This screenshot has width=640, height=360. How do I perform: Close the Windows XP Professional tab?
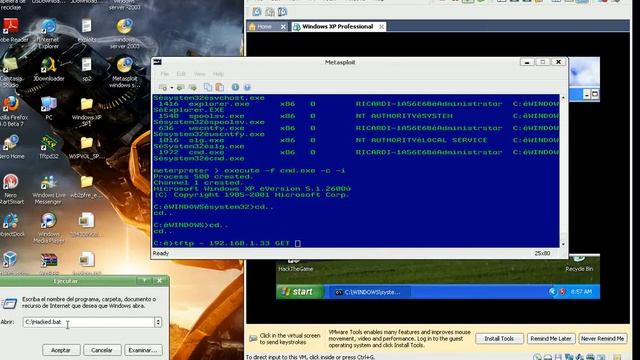click(381, 27)
